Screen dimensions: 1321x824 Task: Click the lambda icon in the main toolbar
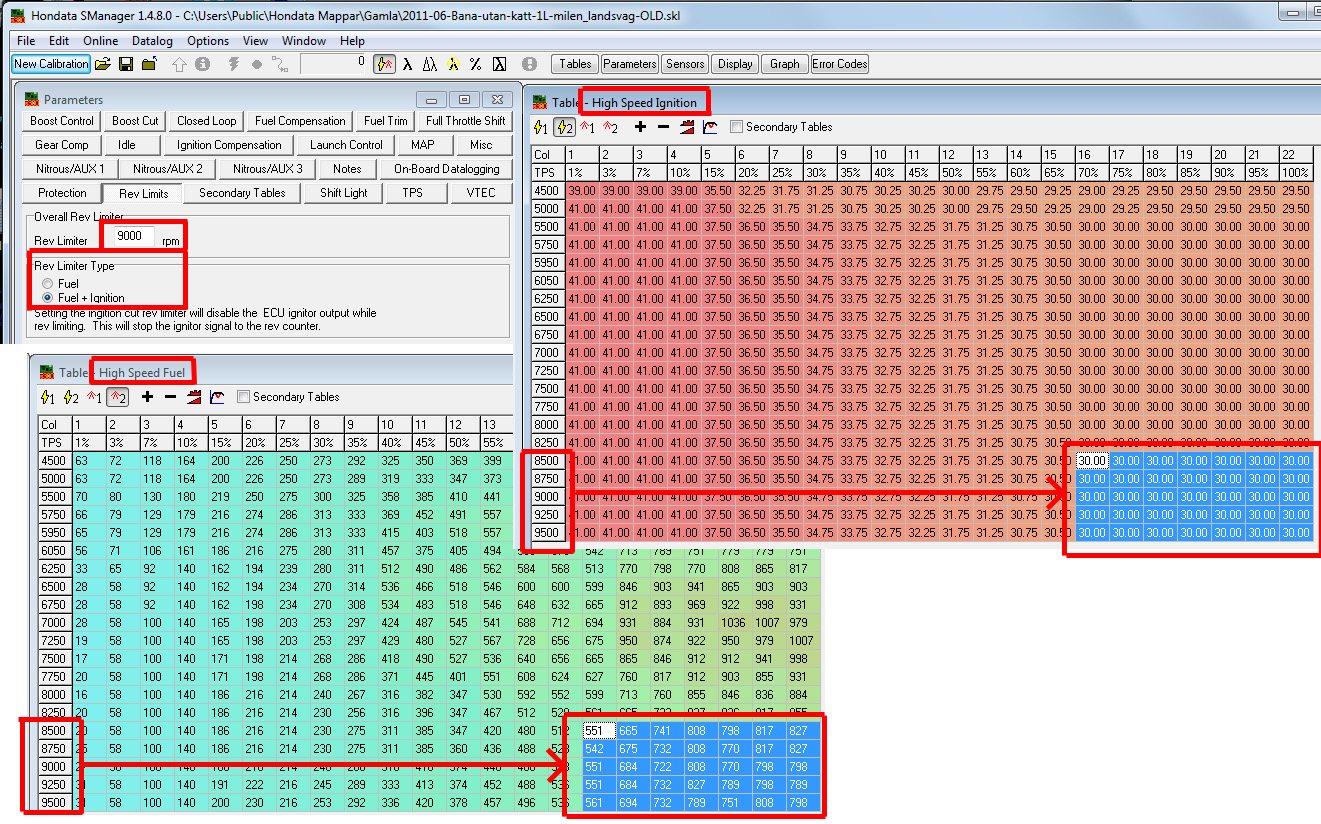point(407,64)
